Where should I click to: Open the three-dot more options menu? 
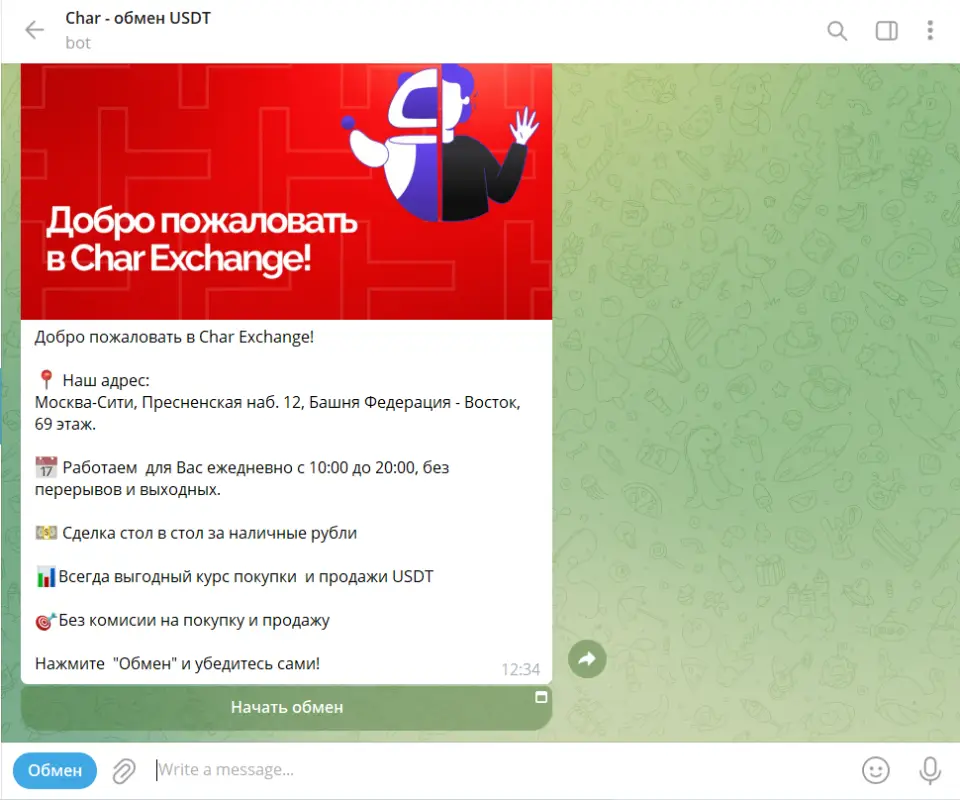click(x=930, y=30)
